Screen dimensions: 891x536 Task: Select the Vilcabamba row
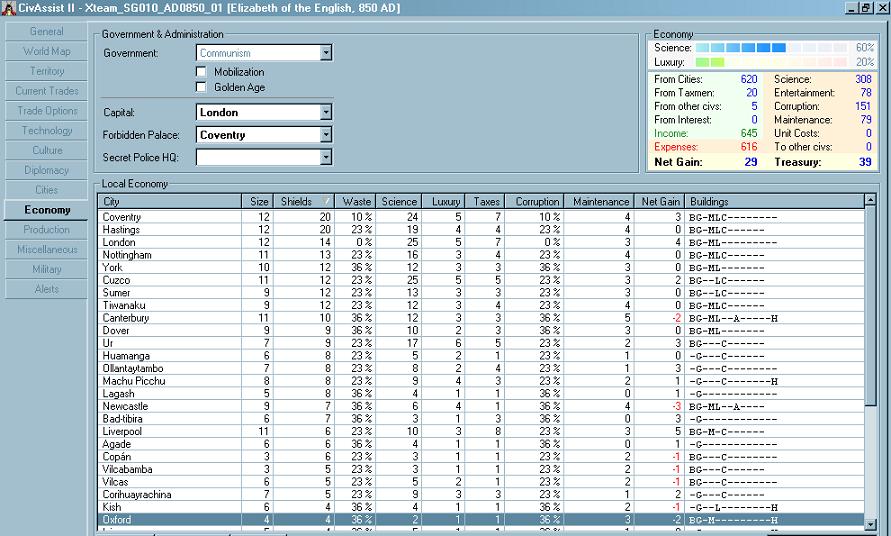tap(481, 469)
